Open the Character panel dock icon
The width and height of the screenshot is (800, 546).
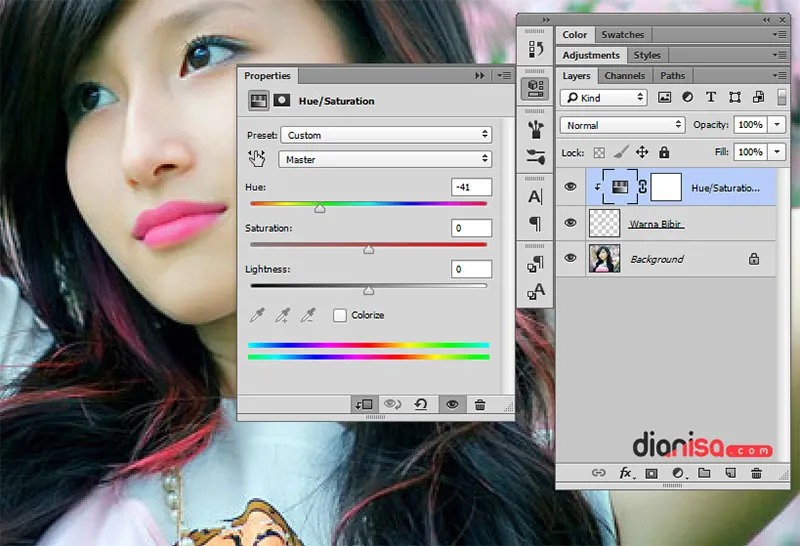coord(535,196)
